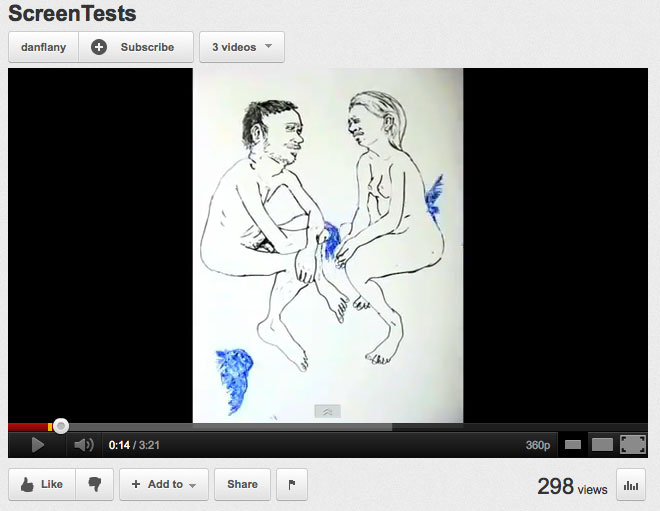The width and height of the screenshot is (660, 511).
Task: Open the danflany channel button
Action: [43, 47]
